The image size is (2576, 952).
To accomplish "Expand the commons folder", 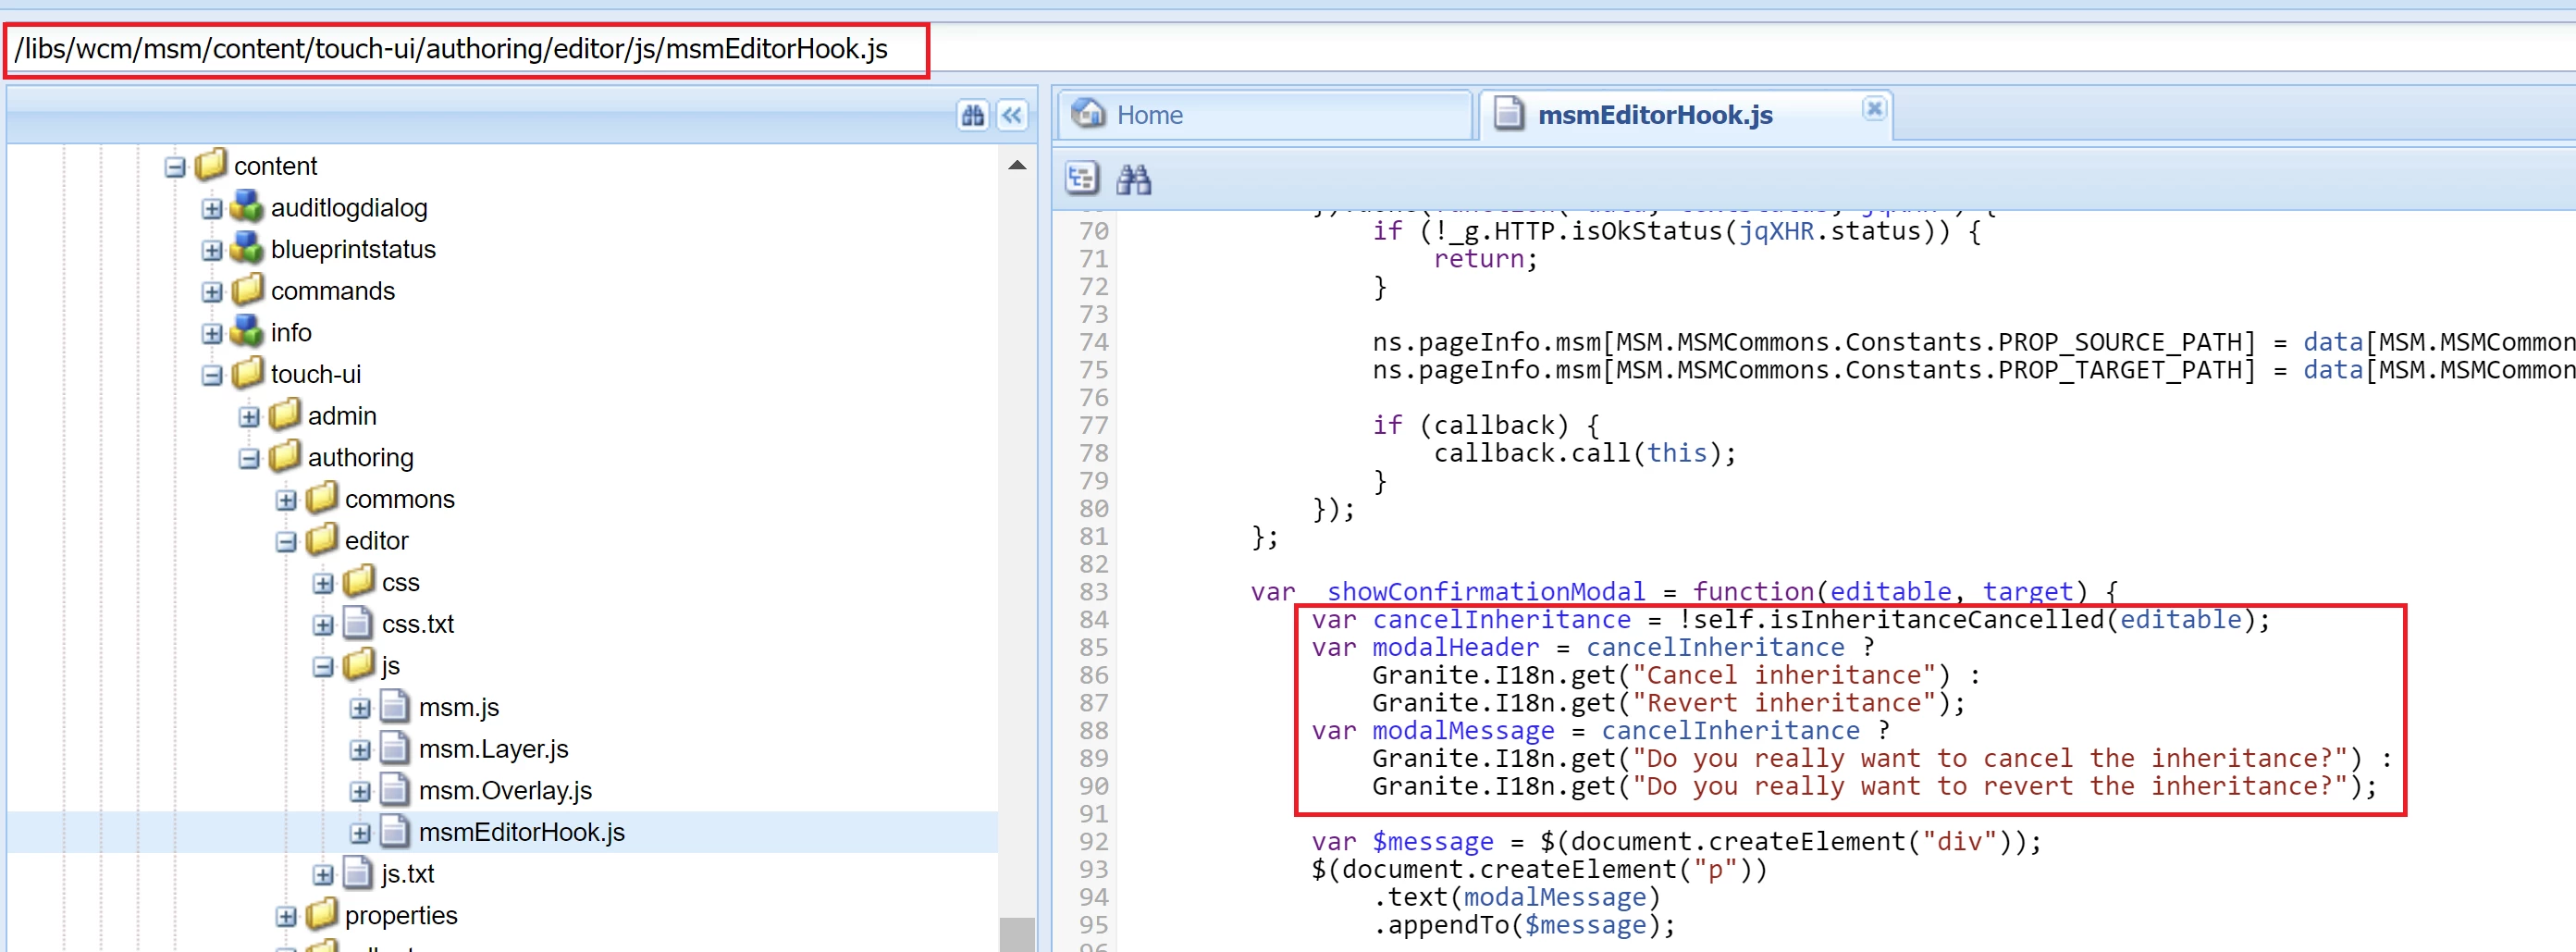I will (x=286, y=500).
